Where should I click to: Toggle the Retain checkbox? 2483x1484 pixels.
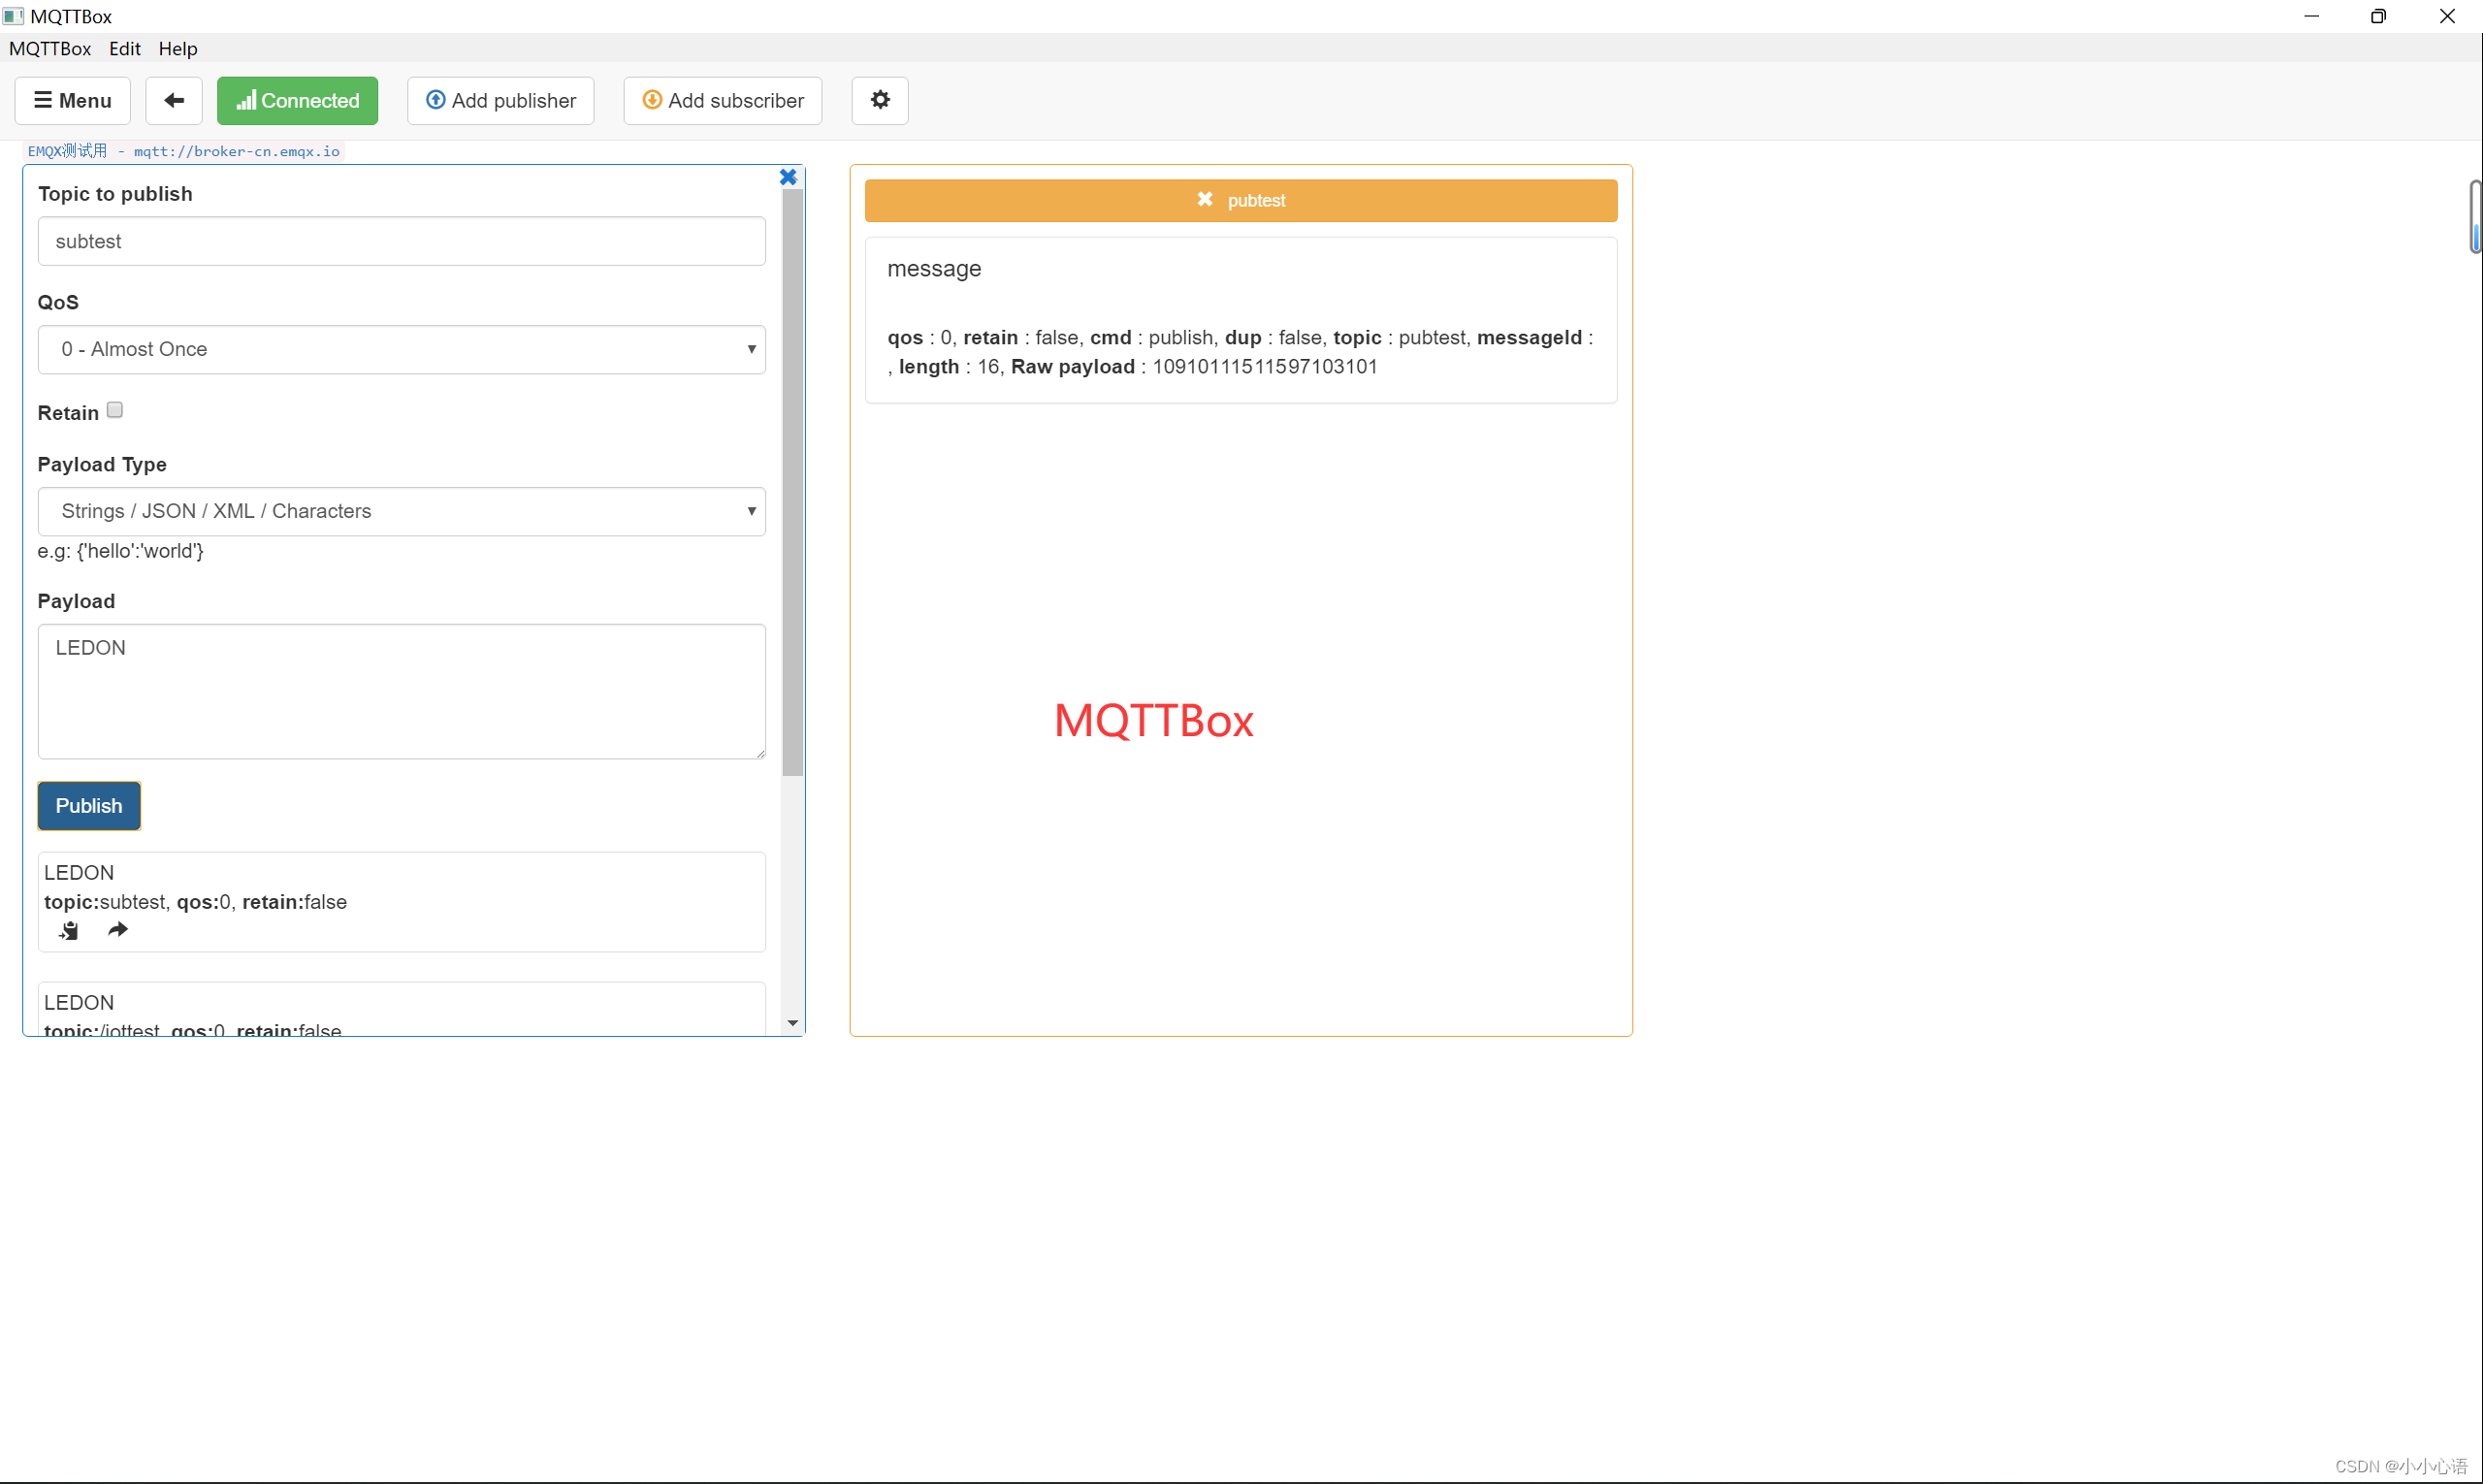coord(115,410)
